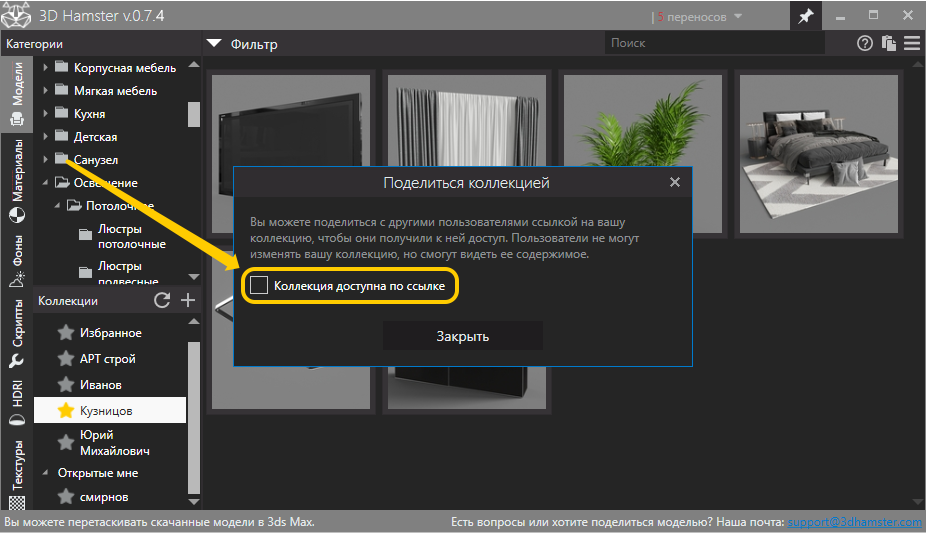Open the bed model thumbnail

[x=819, y=154]
